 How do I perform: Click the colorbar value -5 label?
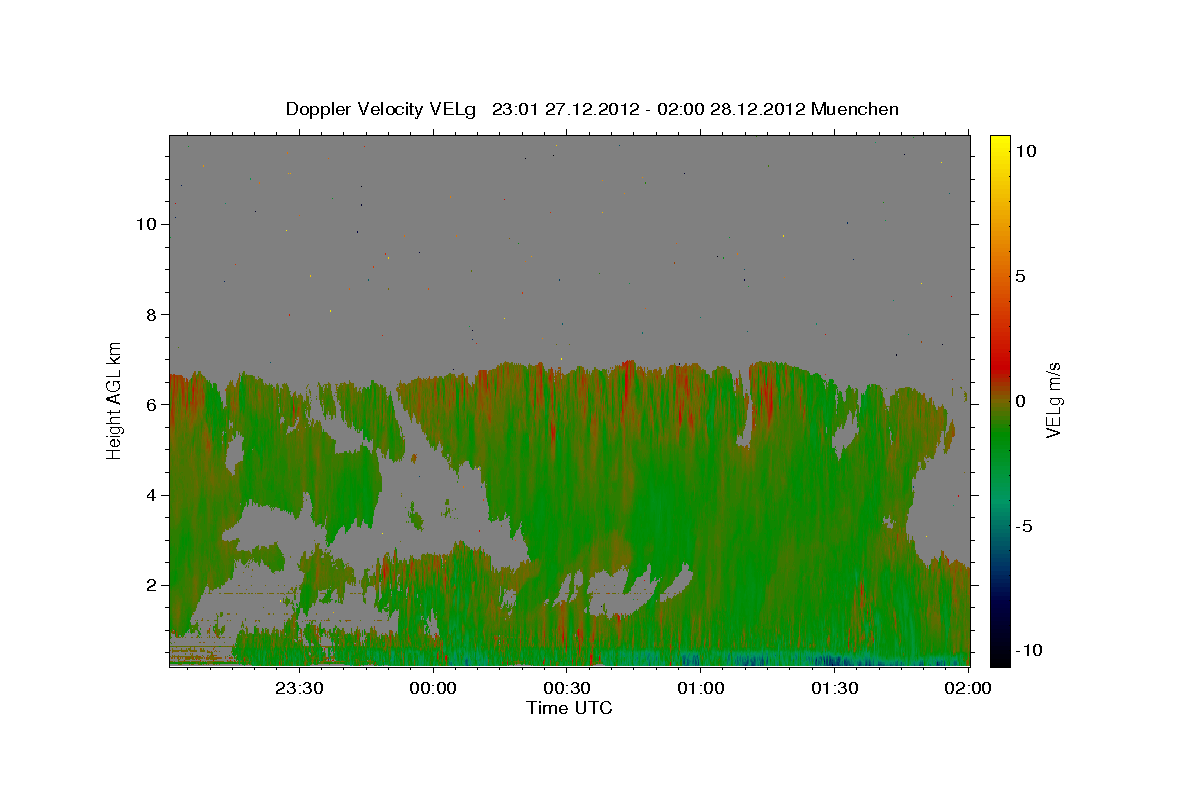pos(1023,526)
